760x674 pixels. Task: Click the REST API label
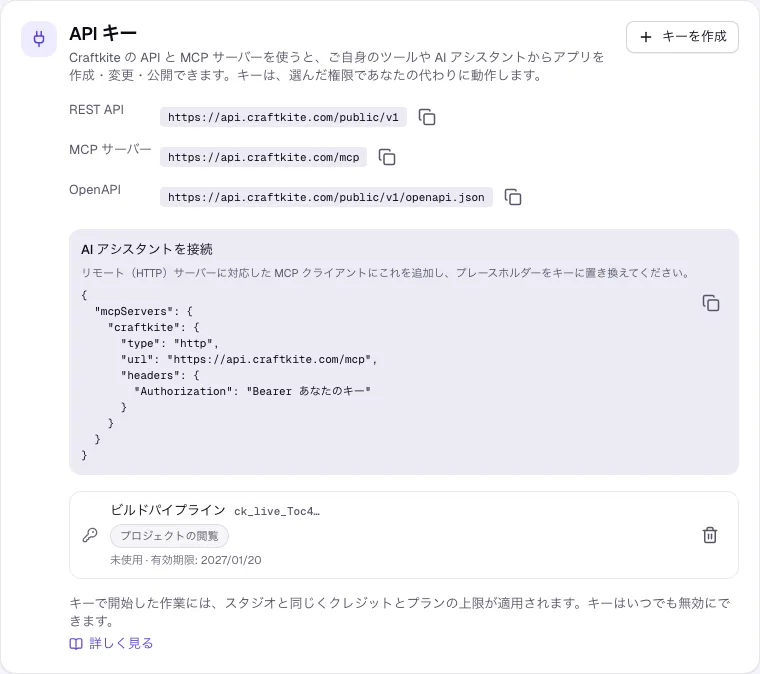coord(96,110)
